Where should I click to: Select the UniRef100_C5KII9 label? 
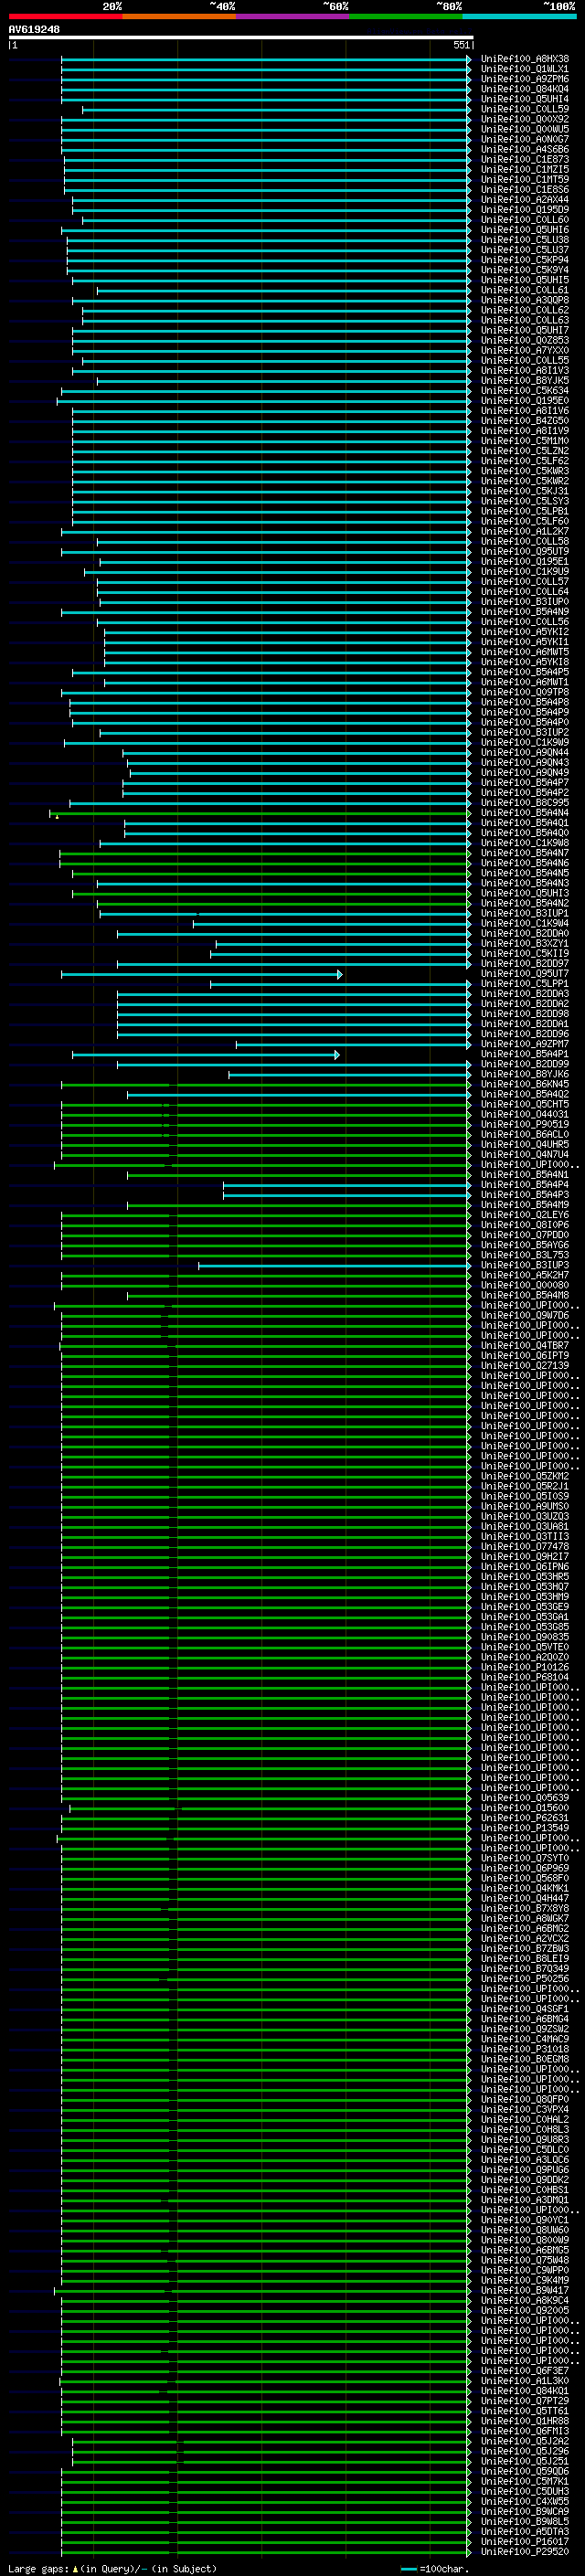coord(525,954)
